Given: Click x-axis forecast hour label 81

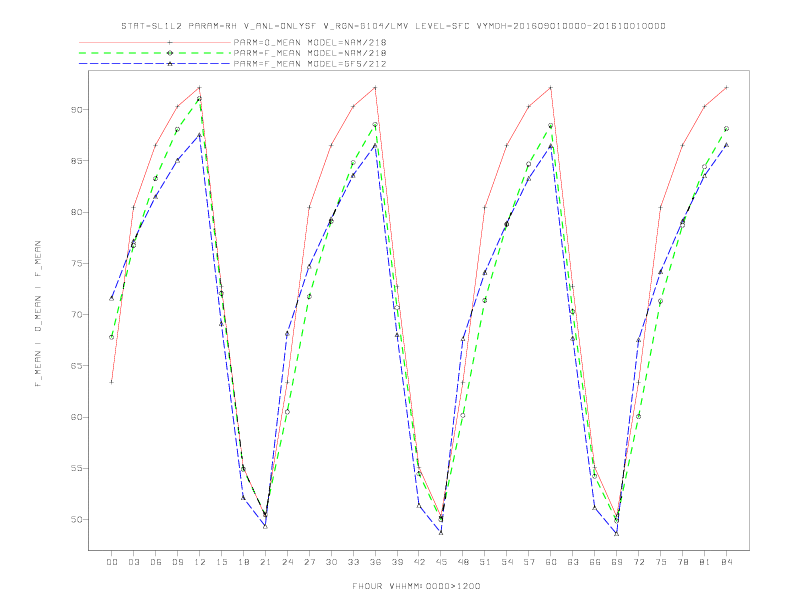Looking at the screenshot, I should [x=705, y=562].
